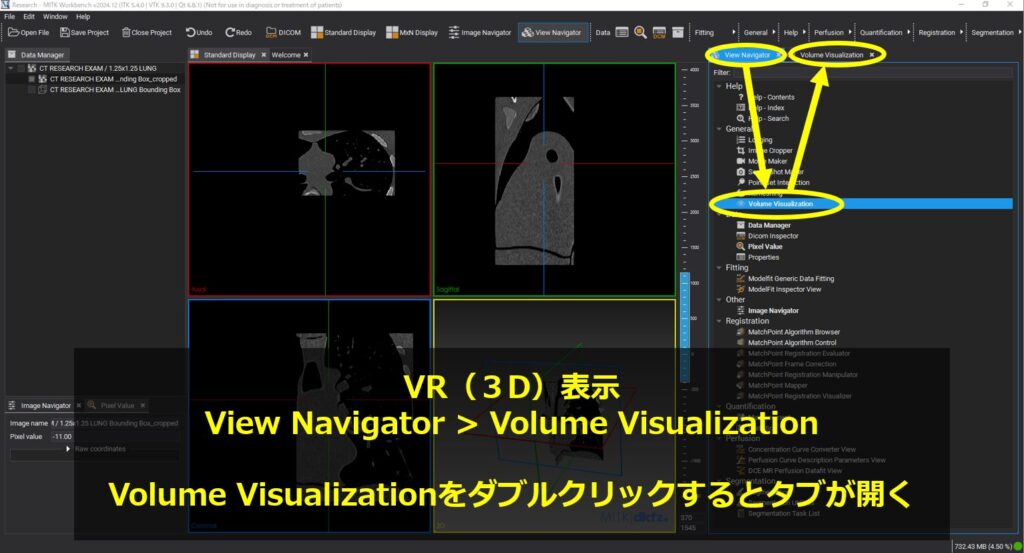Collapse the Registration group in navigator
The height and width of the screenshot is (553, 1024).
719,321
